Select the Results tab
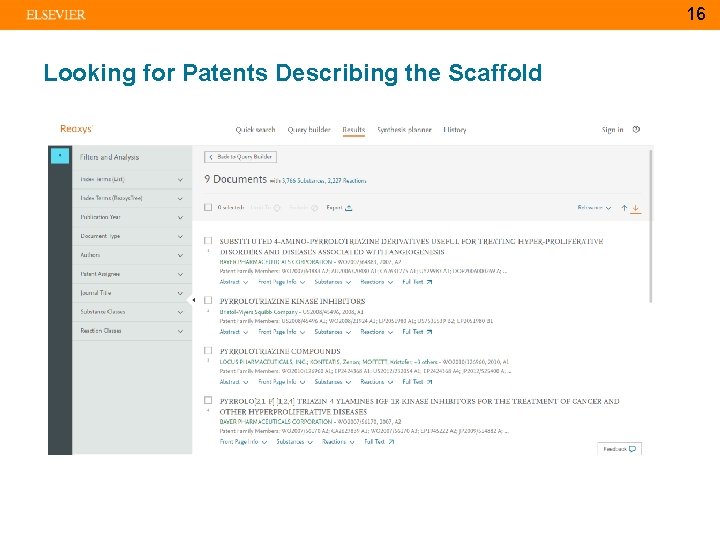Image resolution: width=720 pixels, height=540 pixels. point(354,130)
